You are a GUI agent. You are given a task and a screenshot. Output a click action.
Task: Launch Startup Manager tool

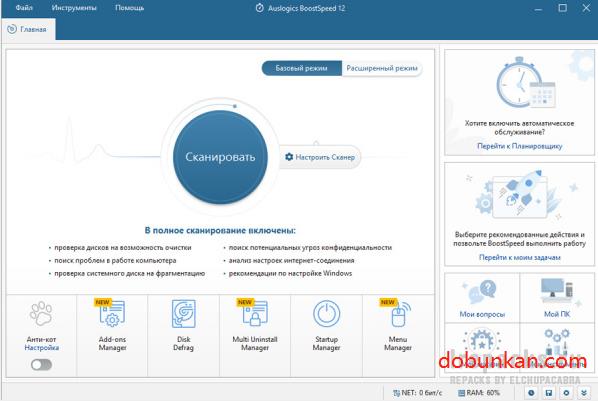(326, 336)
